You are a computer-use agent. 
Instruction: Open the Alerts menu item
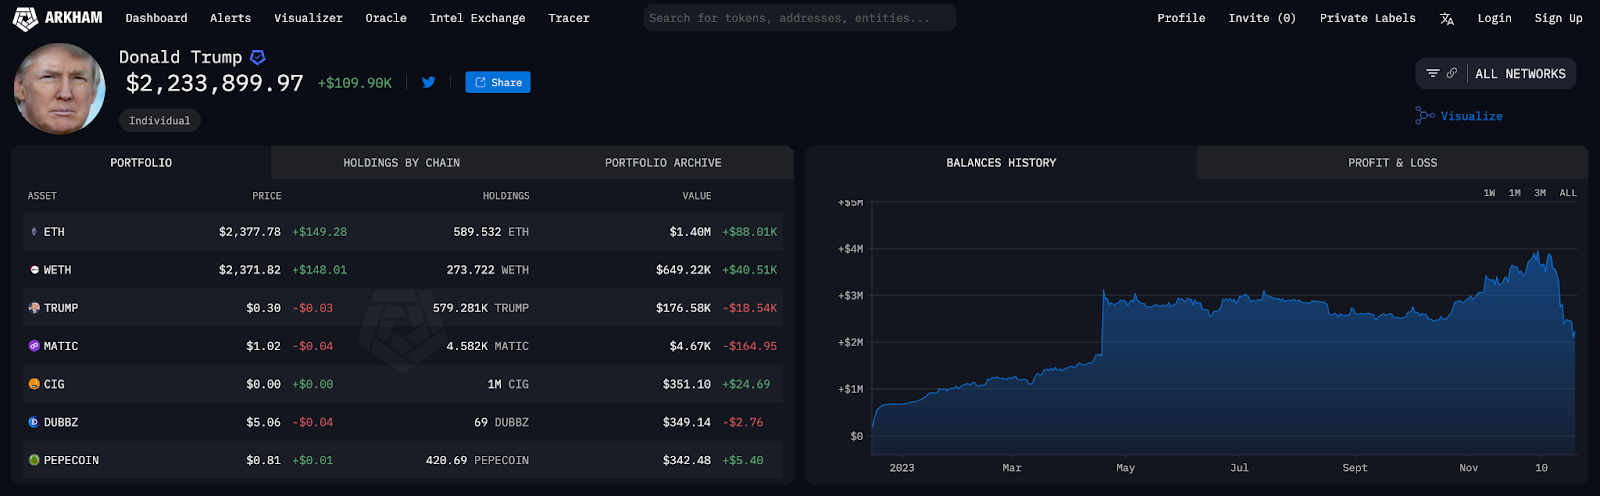(x=230, y=18)
